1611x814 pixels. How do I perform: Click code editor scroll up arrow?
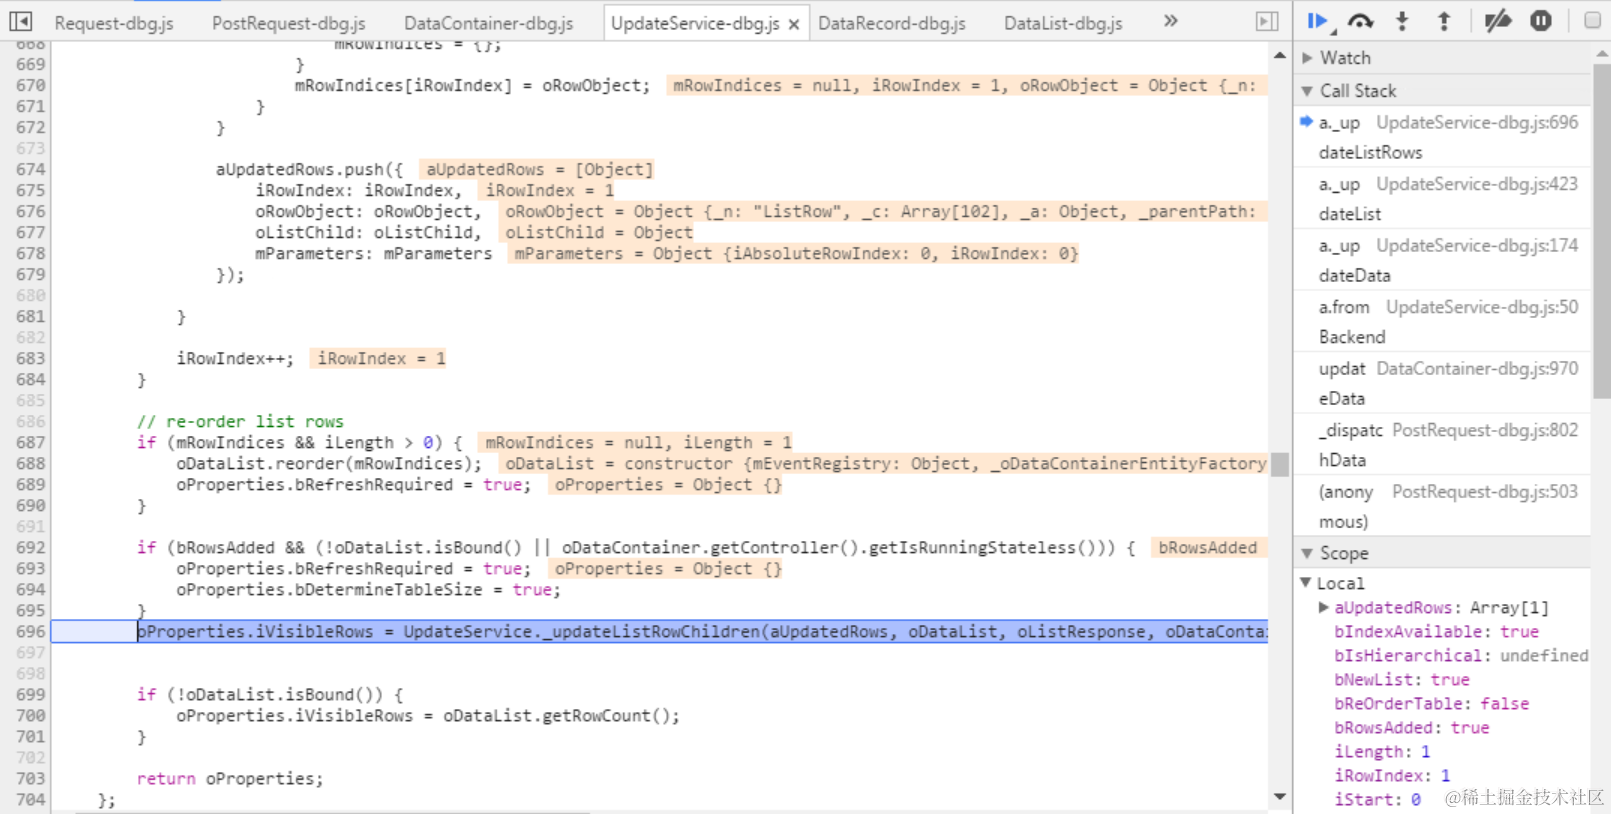point(1279,56)
